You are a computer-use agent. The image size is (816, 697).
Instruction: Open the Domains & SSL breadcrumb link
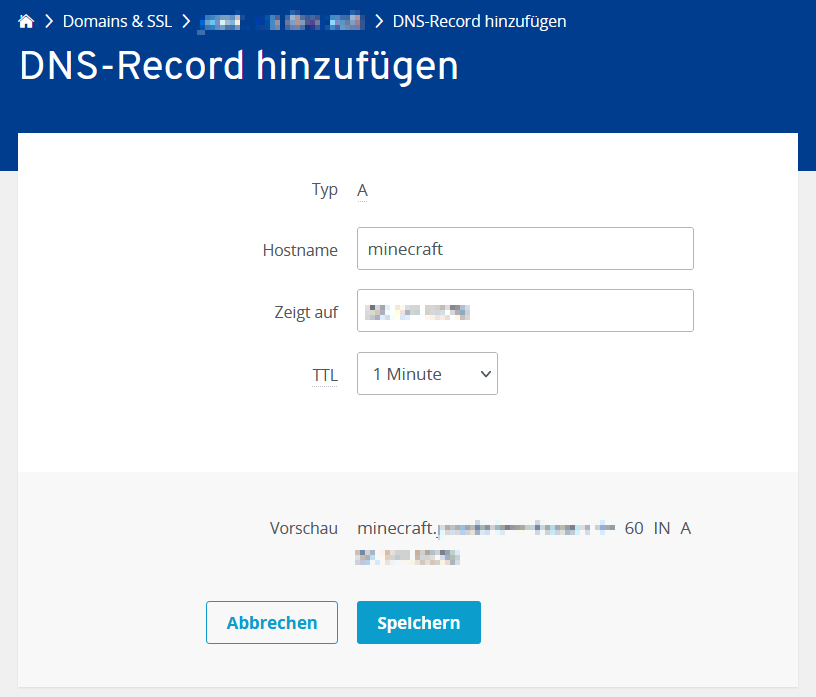117,21
